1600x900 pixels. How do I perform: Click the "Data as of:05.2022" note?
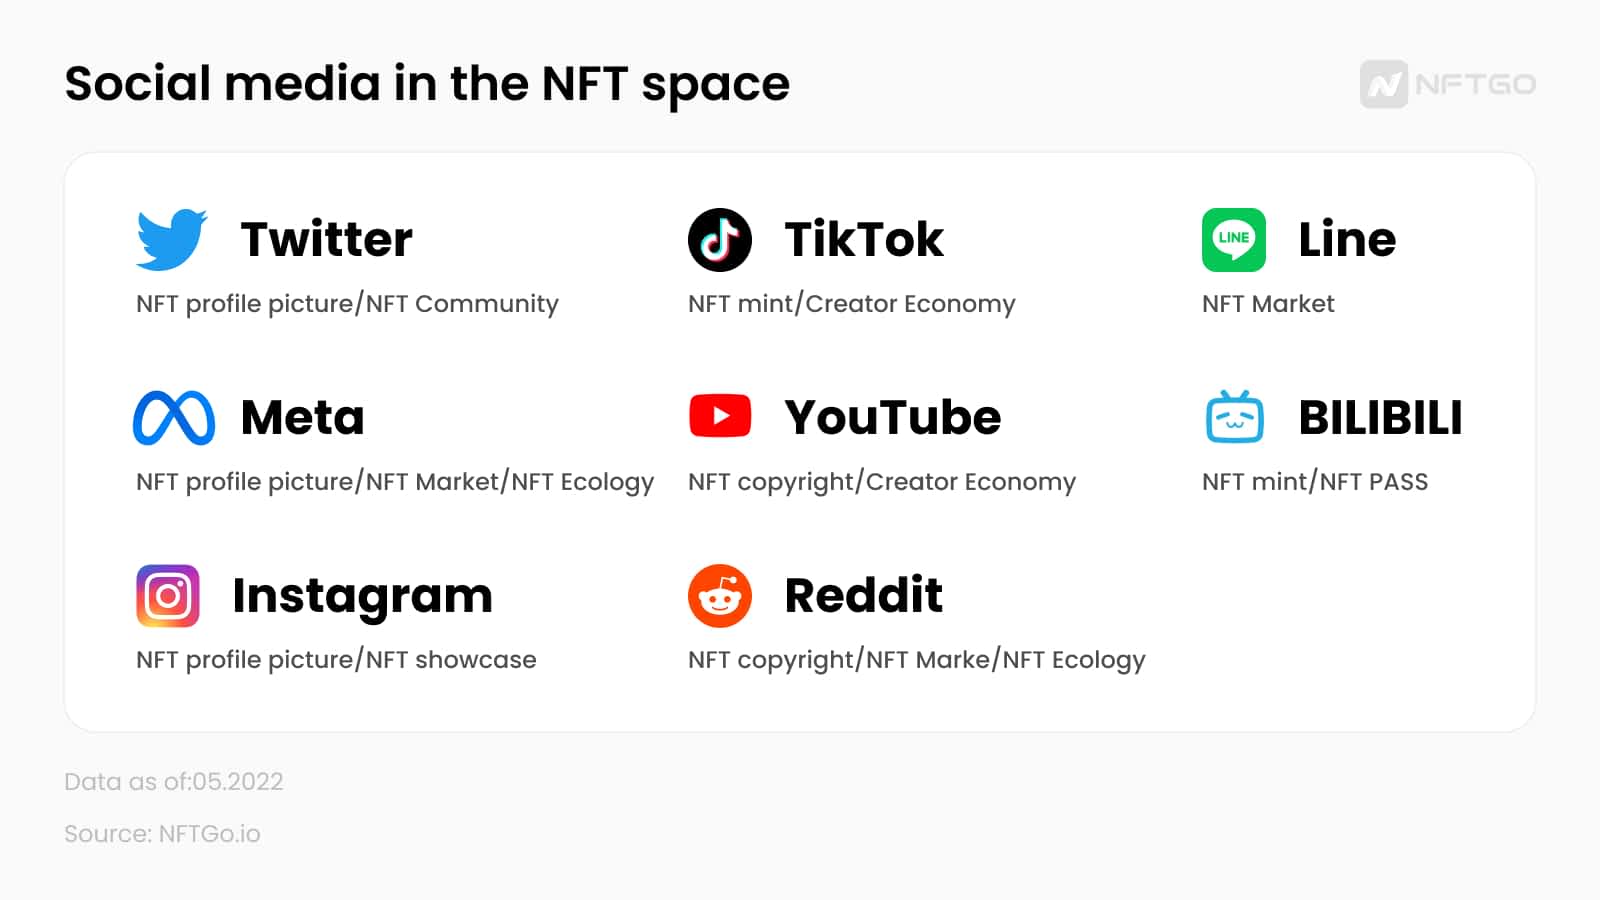click(174, 782)
